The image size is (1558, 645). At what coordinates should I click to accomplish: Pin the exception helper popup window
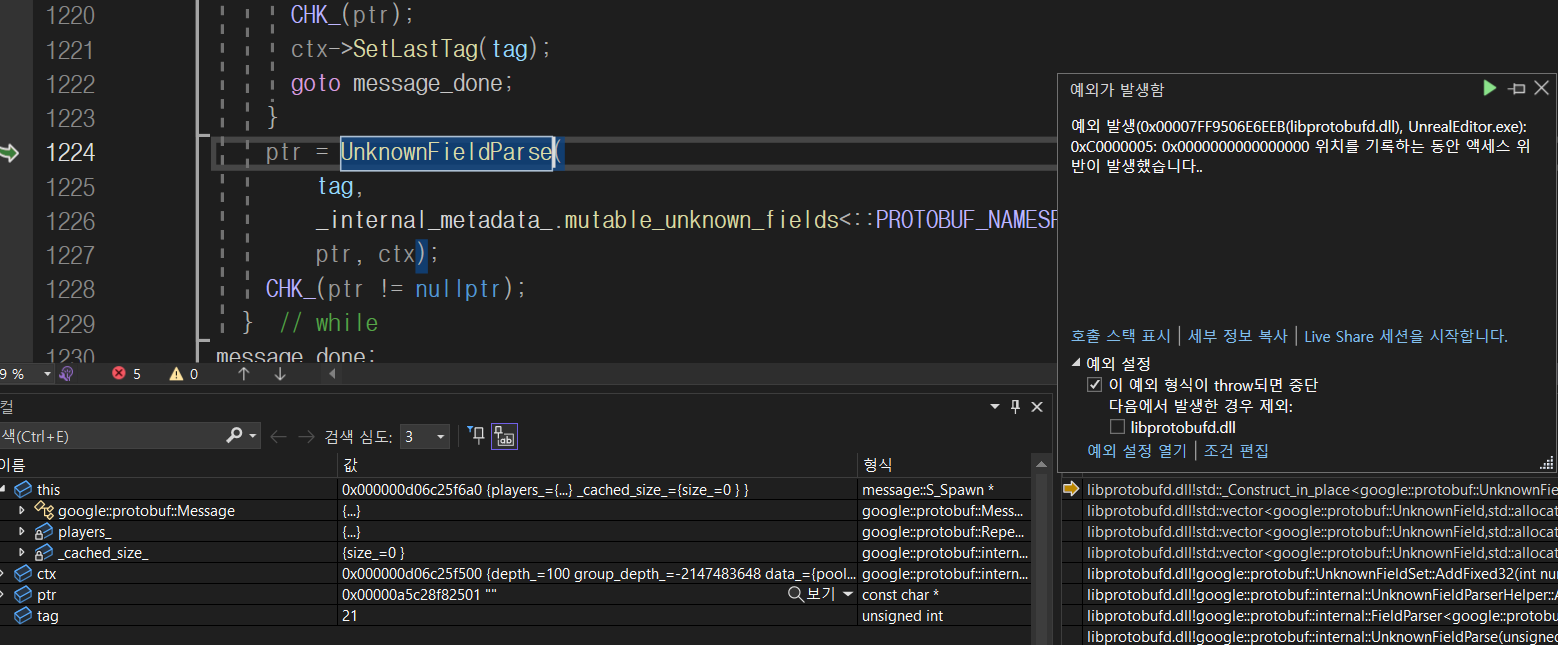point(1515,87)
